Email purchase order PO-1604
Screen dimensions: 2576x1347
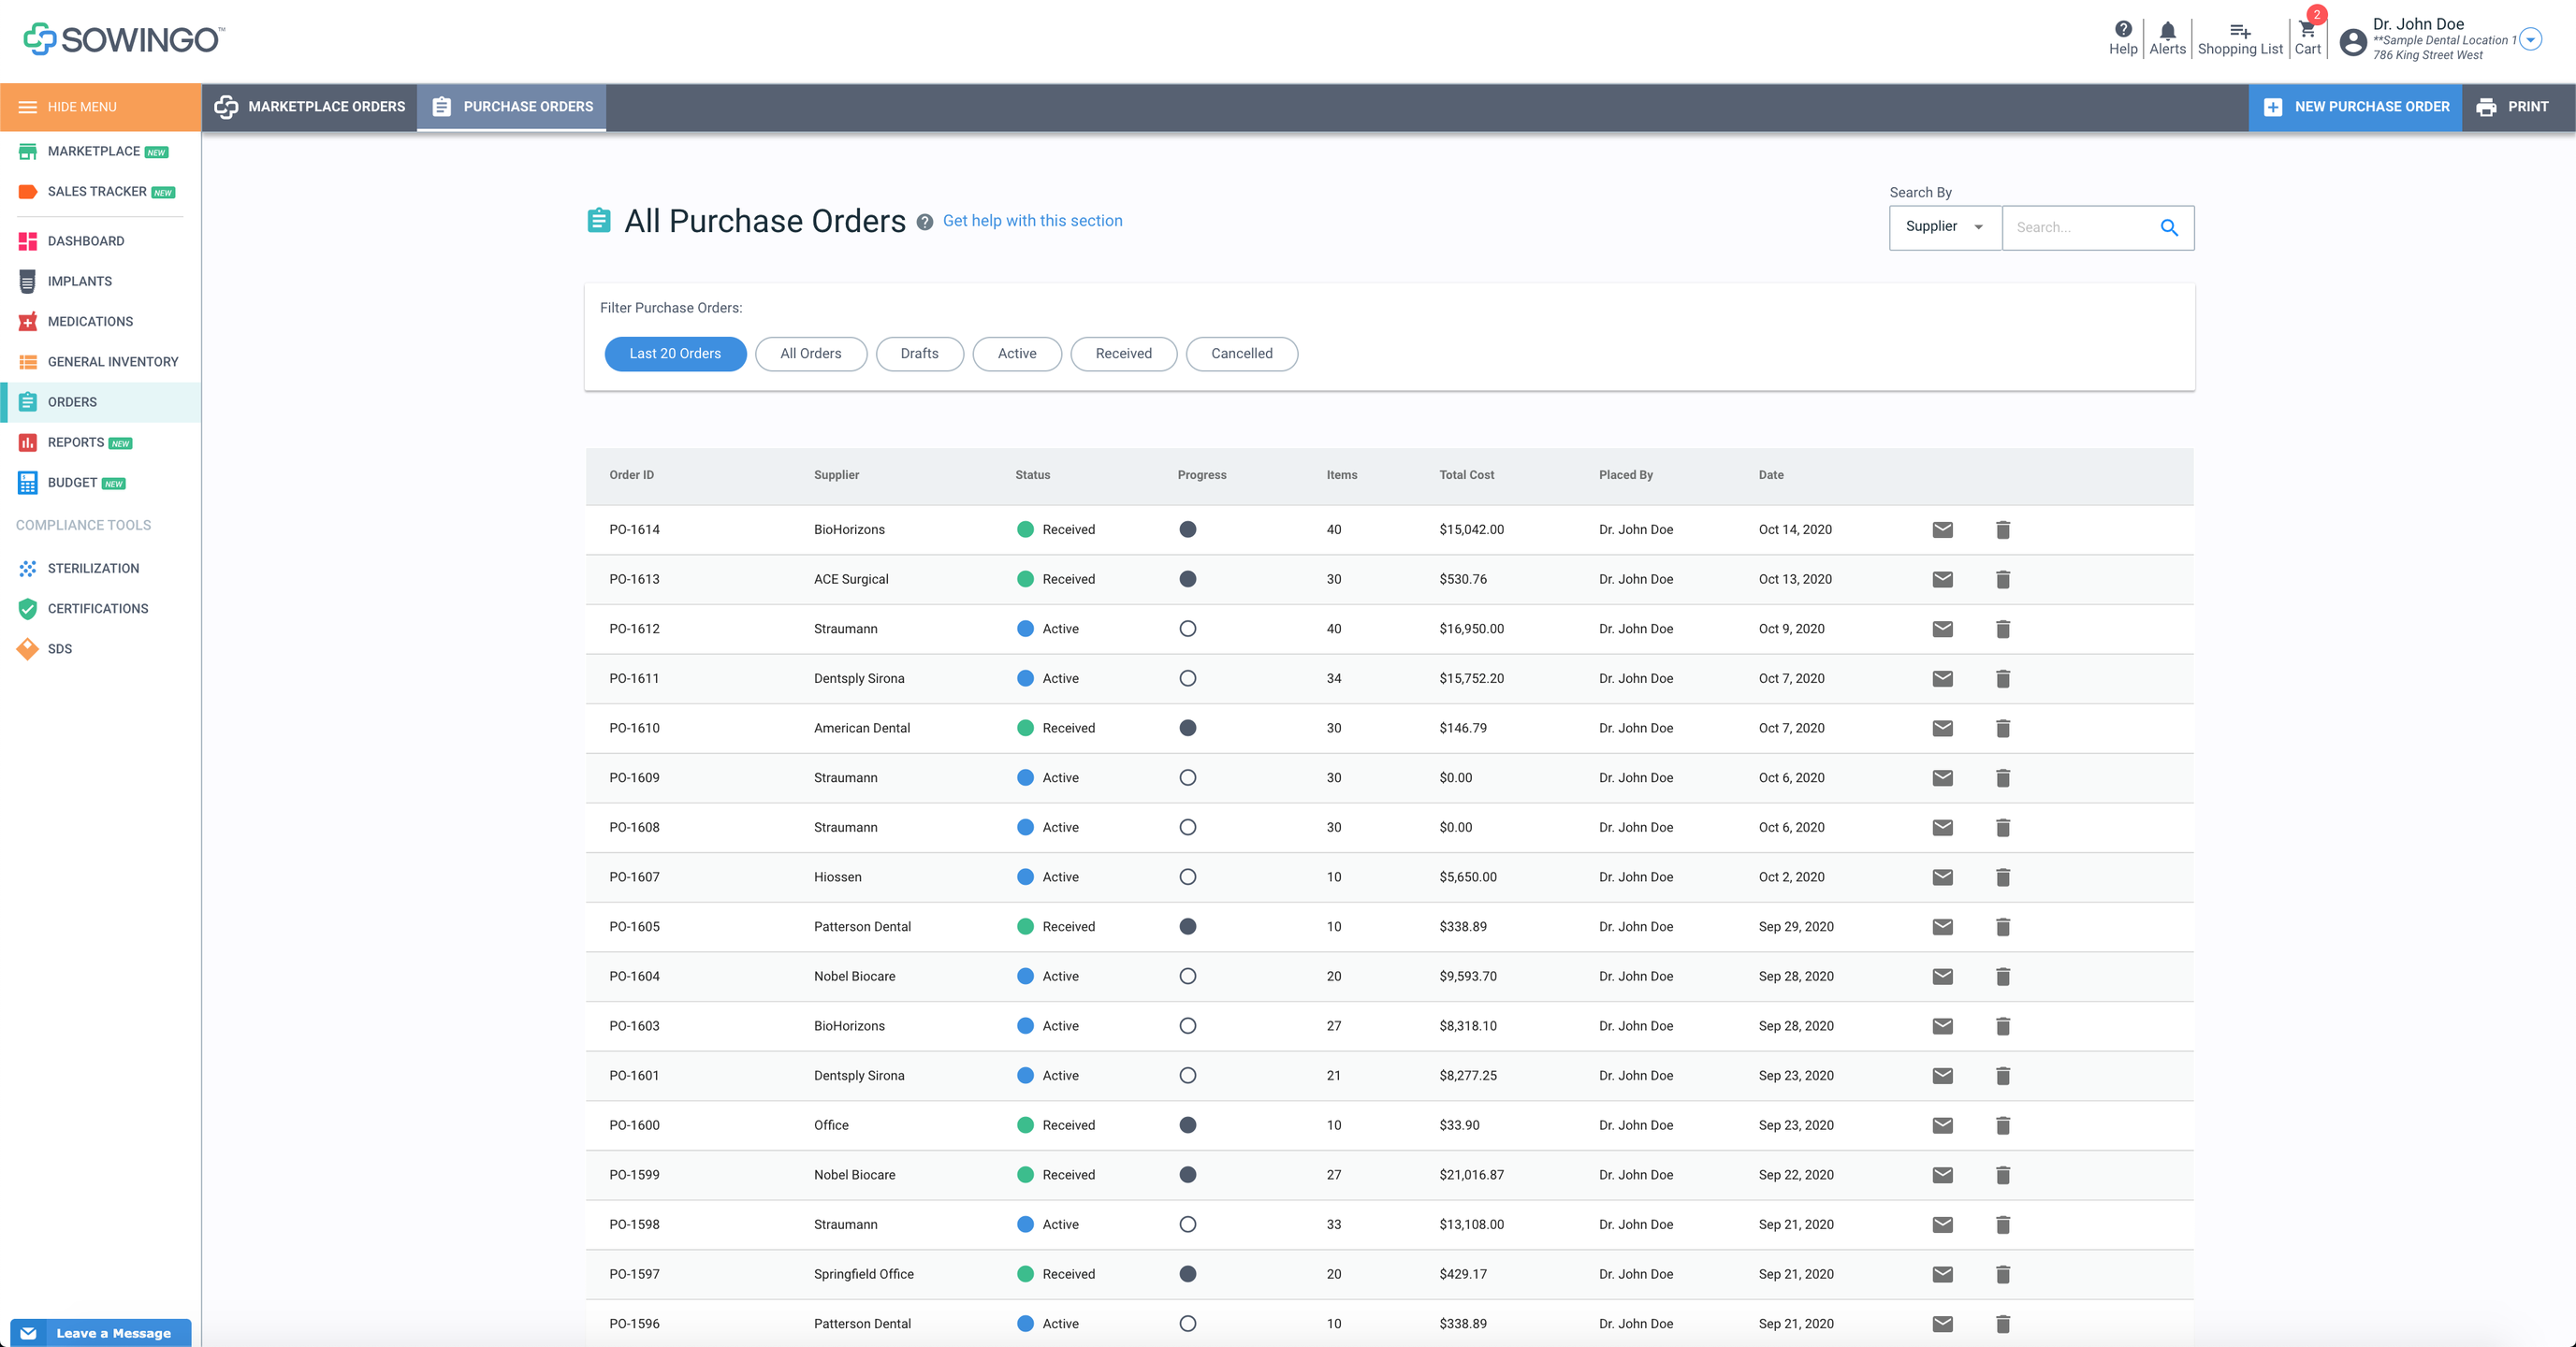(x=1942, y=976)
